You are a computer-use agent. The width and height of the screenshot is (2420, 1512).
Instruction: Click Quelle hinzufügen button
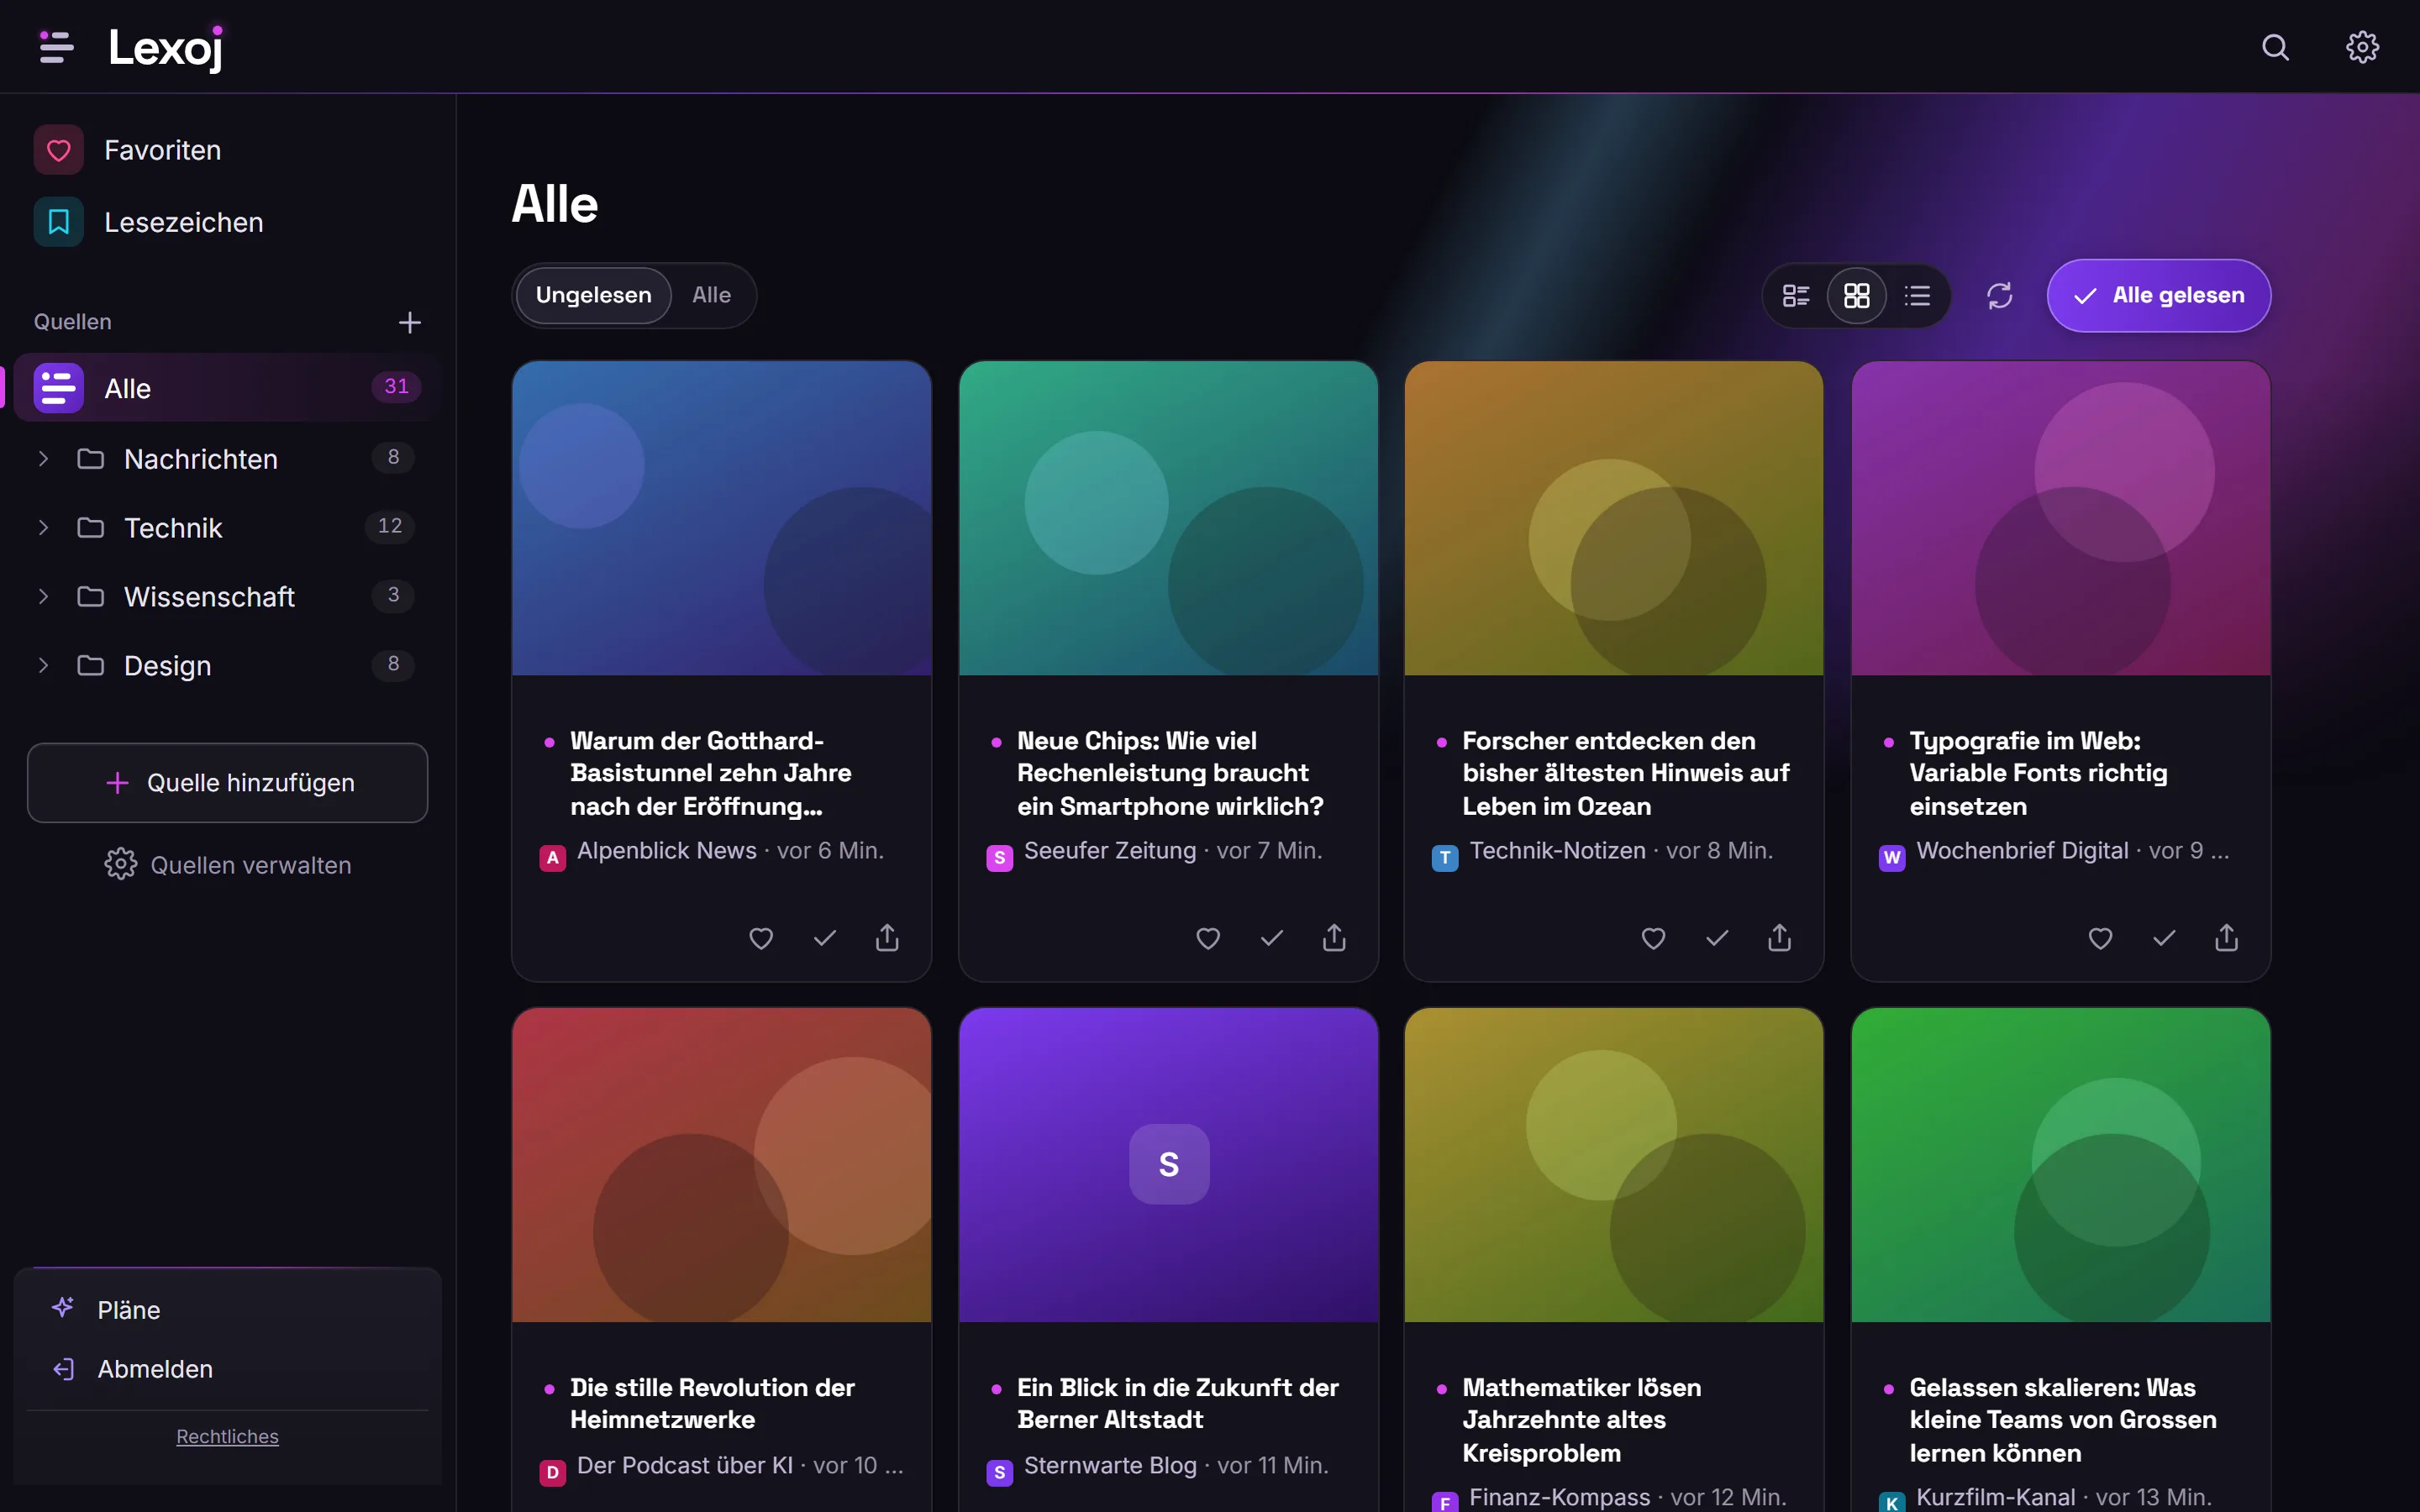(x=227, y=782)
